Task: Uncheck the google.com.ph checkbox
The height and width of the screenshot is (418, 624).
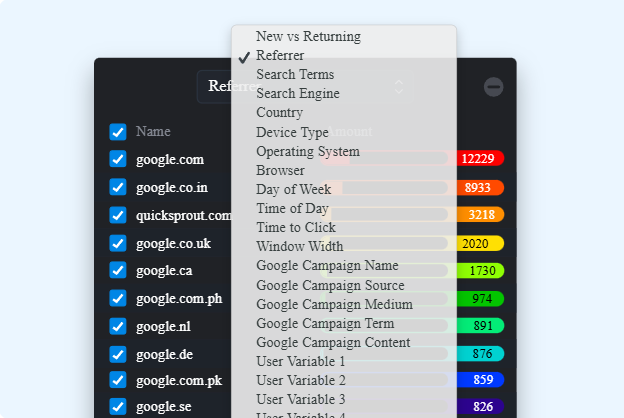Action: pos(118,298)
